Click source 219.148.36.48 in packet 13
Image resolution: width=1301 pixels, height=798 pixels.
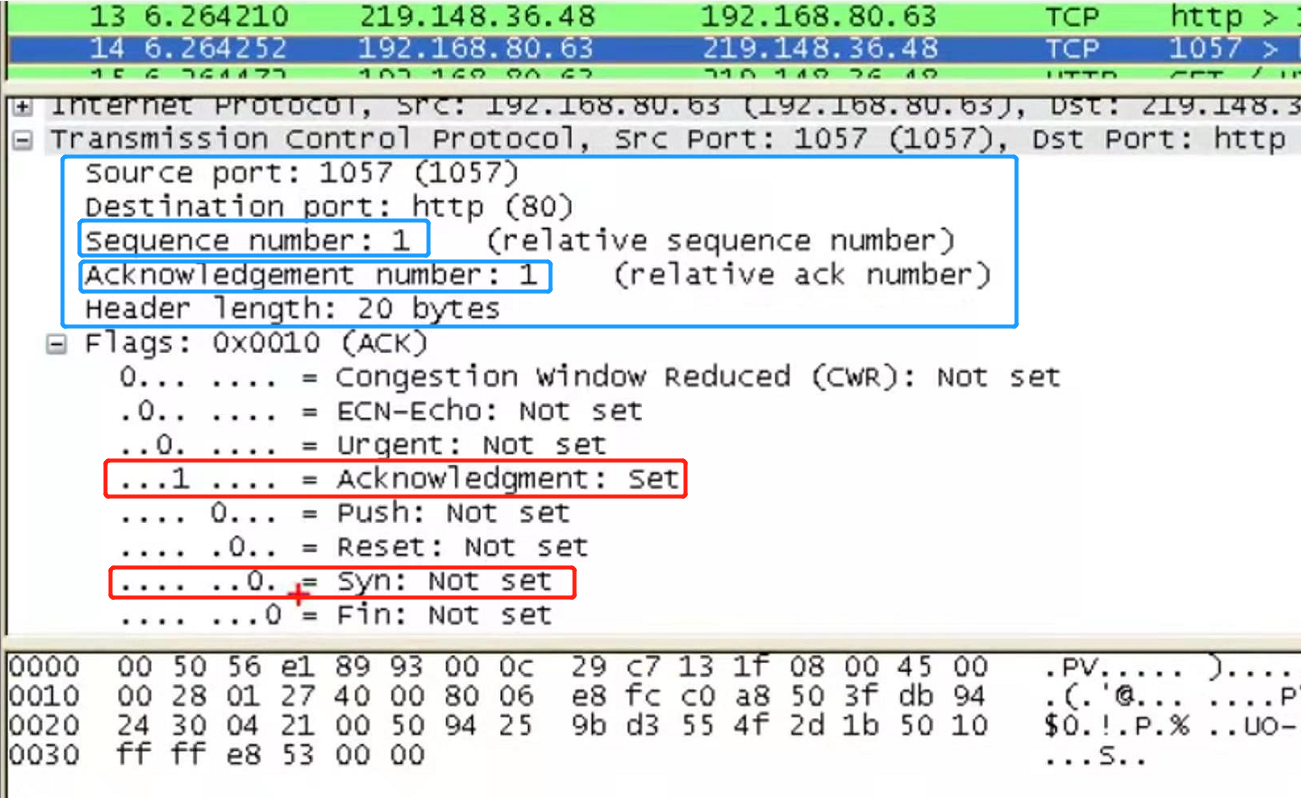pos(477,16)
